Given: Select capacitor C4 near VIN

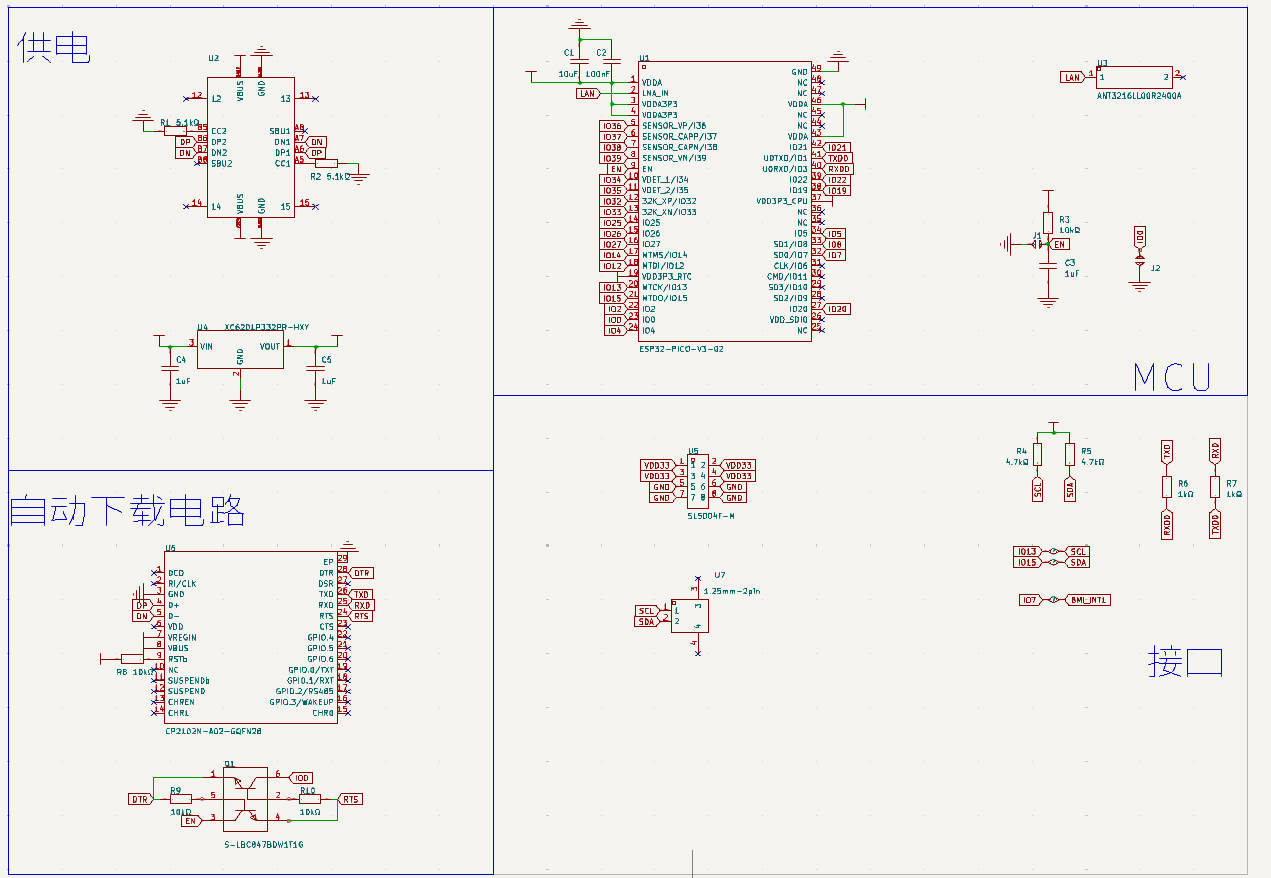Looking at the screenshot, I should pos(170,369).
